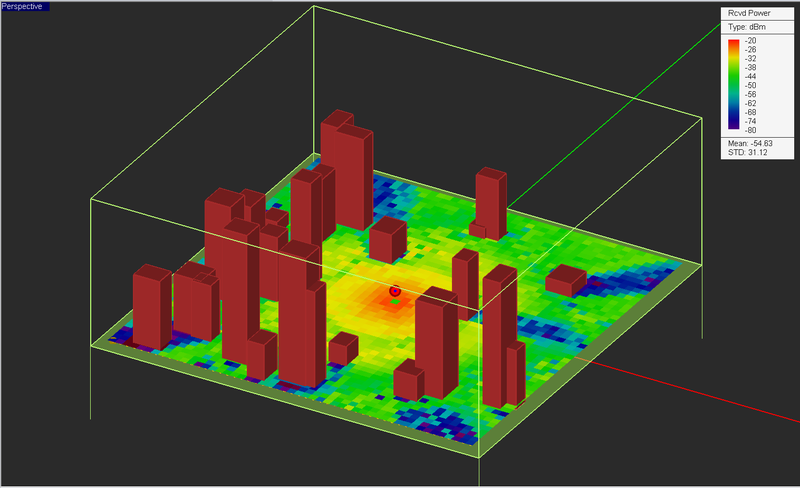Click the -80 legend scale value
Screen dimensions: 800x488
point(750,130)
